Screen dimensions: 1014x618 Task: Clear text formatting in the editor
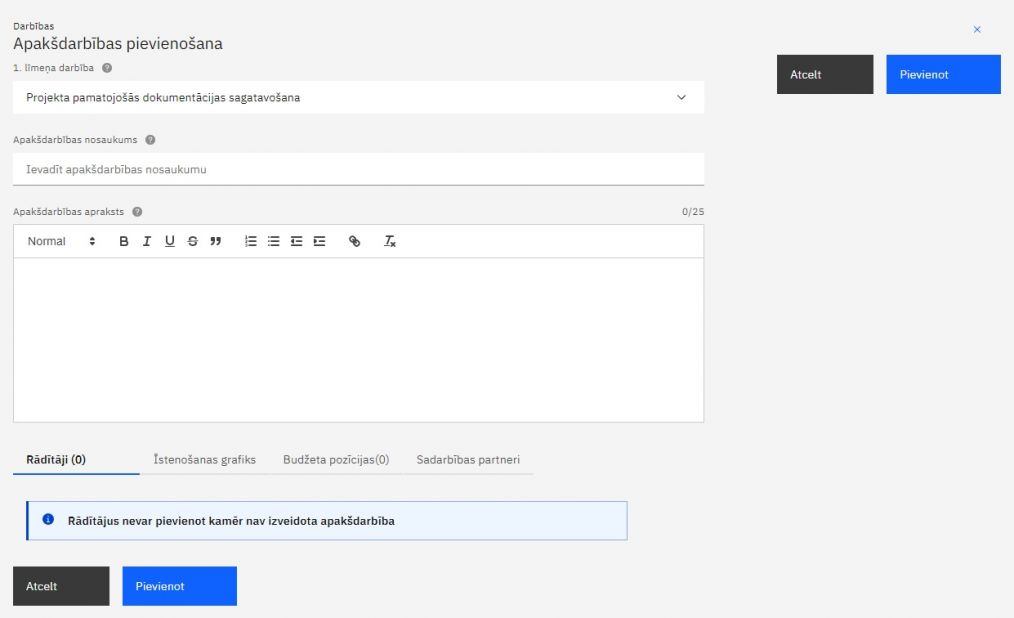390,241
